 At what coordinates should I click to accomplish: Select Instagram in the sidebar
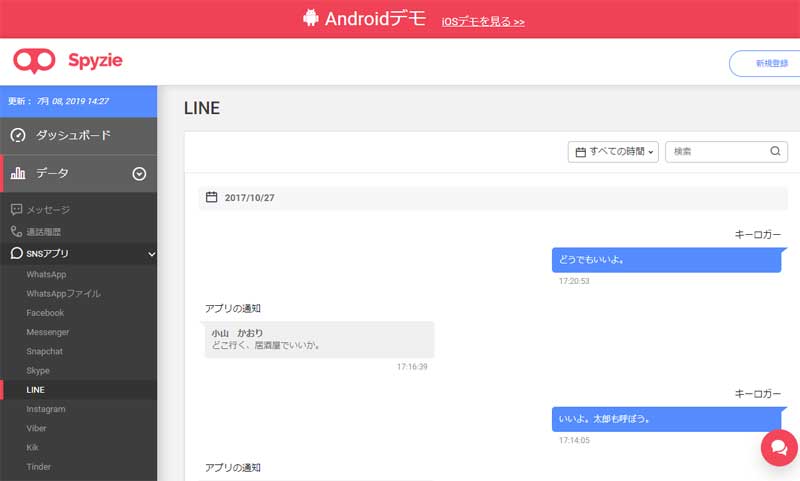pos(46,409)
